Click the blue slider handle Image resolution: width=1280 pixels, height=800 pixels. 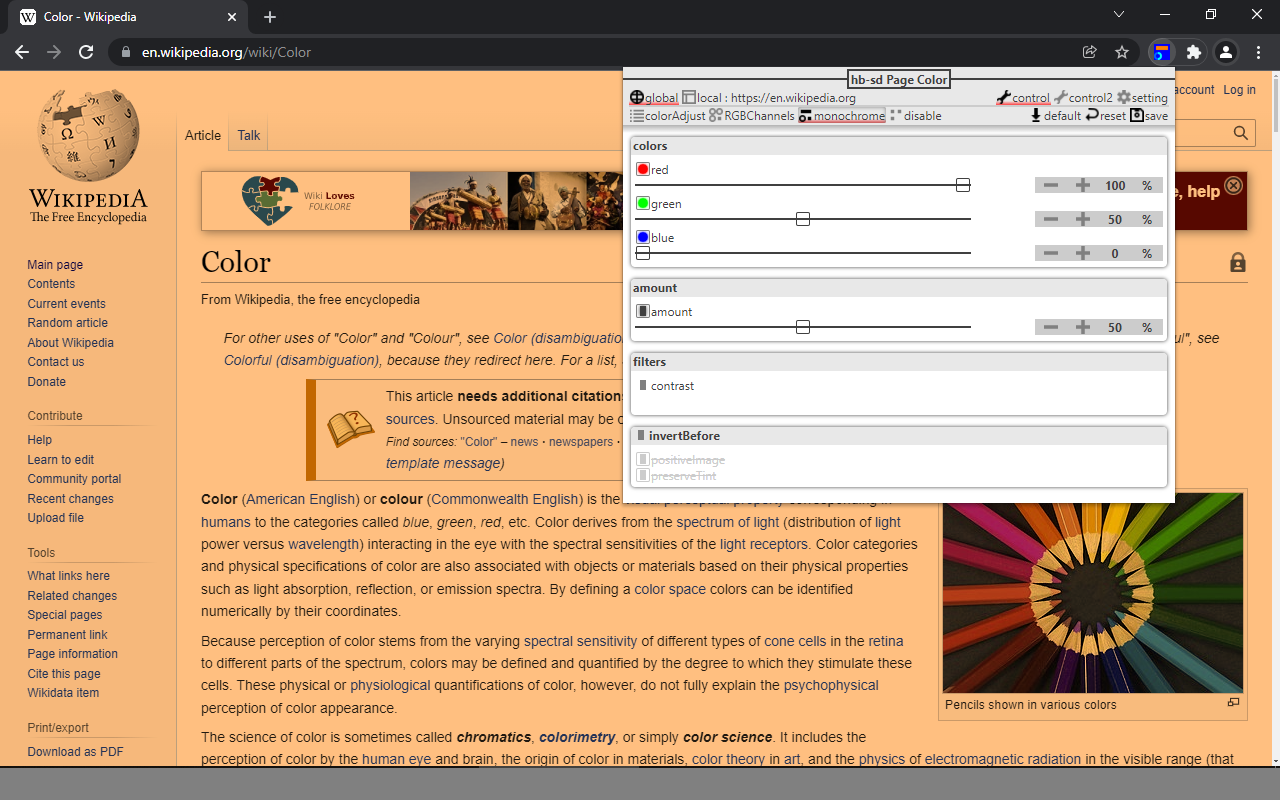coord(643,253)
